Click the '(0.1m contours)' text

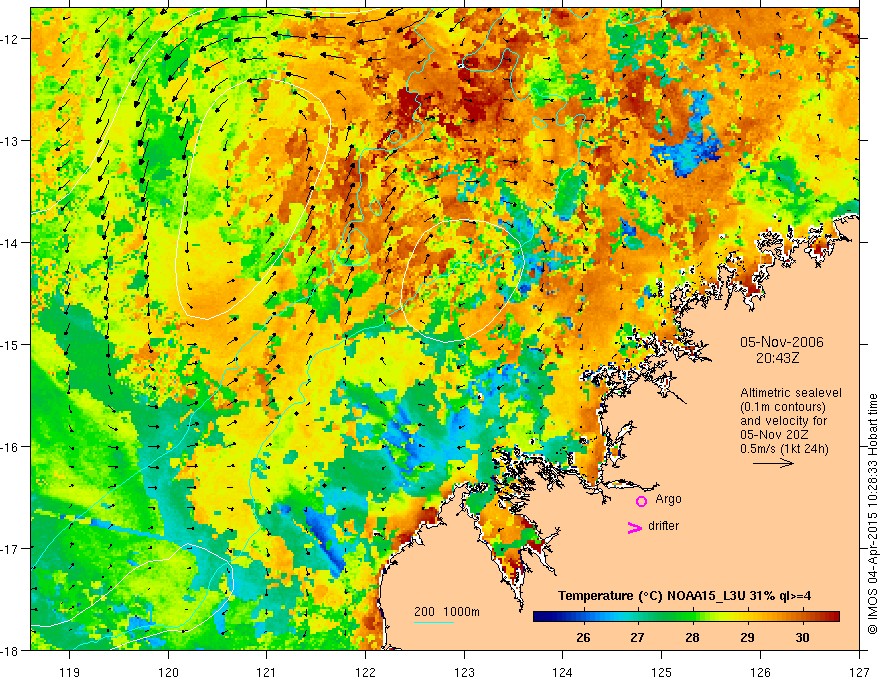(783, 407)
